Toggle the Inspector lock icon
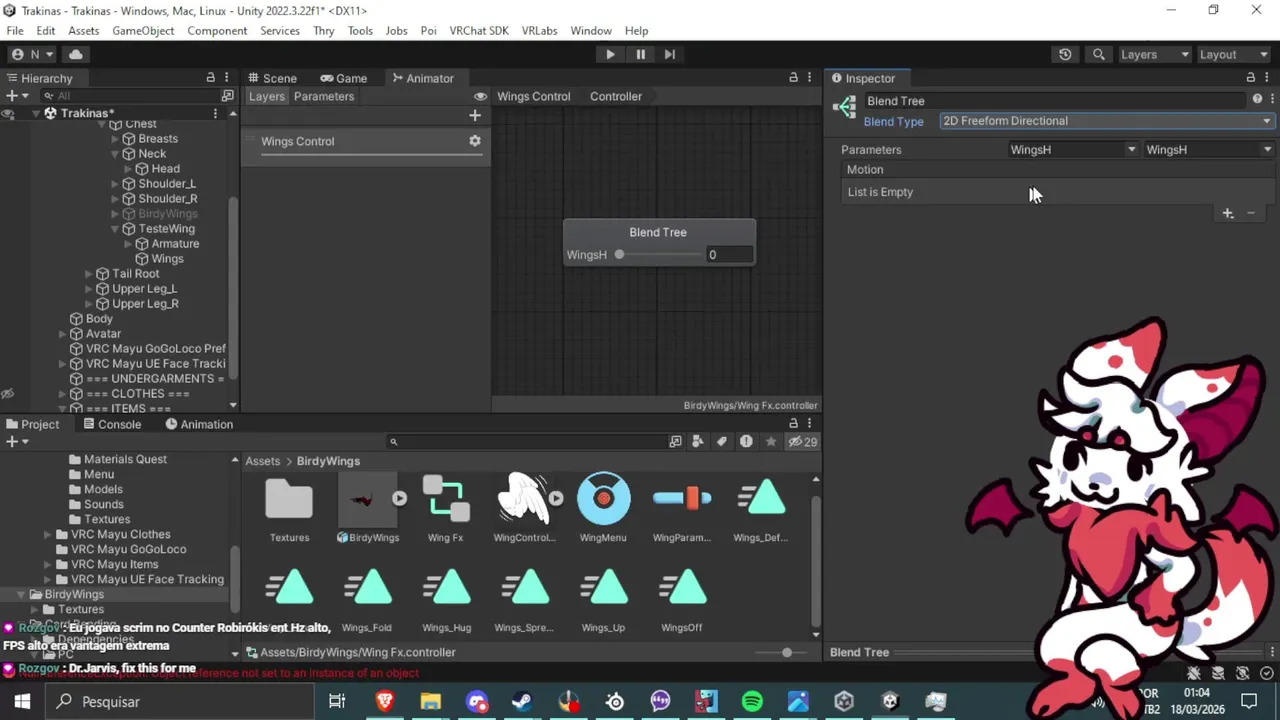The height and width of the screenshot is (720, 1280). (1250, 77)
